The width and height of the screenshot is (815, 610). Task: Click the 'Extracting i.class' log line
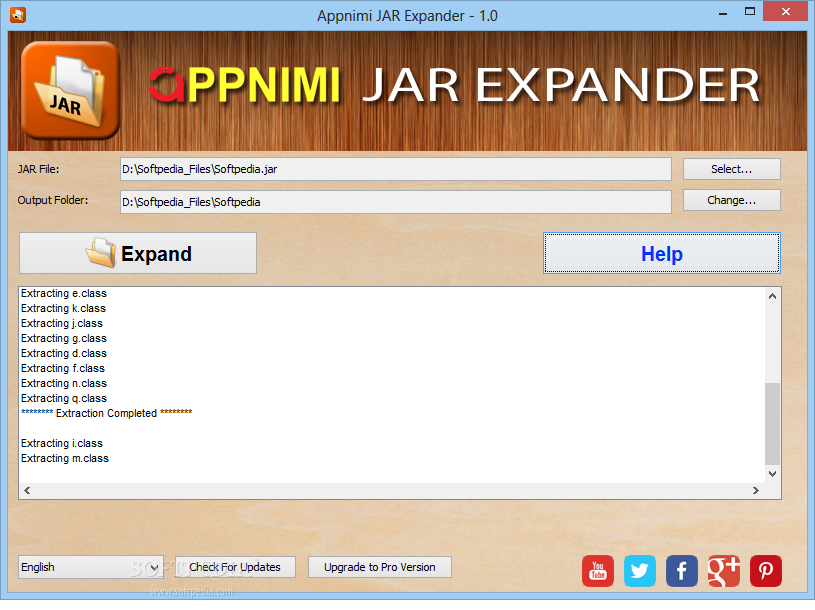click(62, 443)
